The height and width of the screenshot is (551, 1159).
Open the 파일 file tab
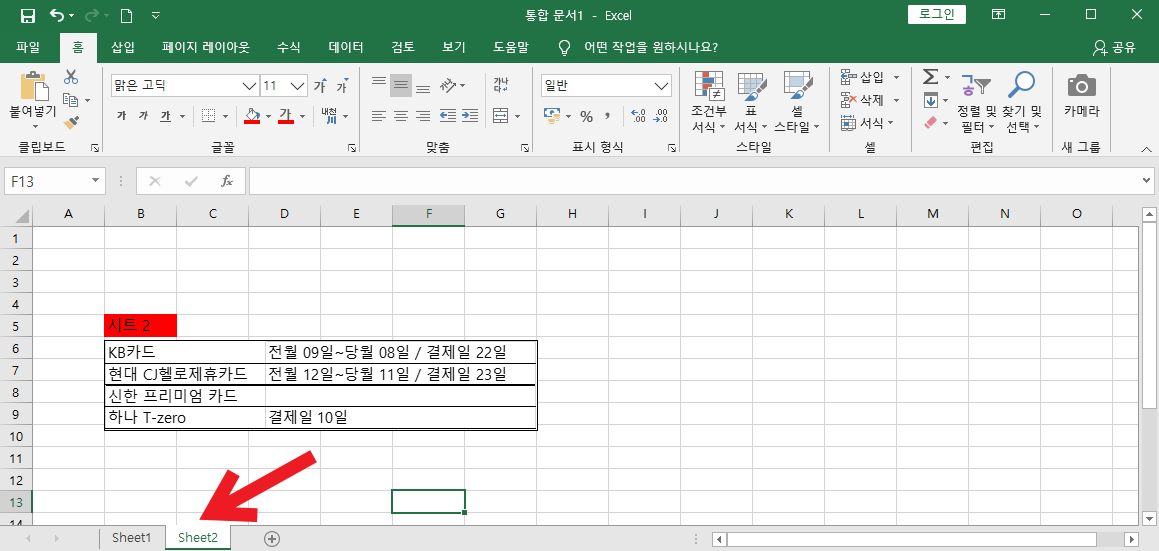28,48
